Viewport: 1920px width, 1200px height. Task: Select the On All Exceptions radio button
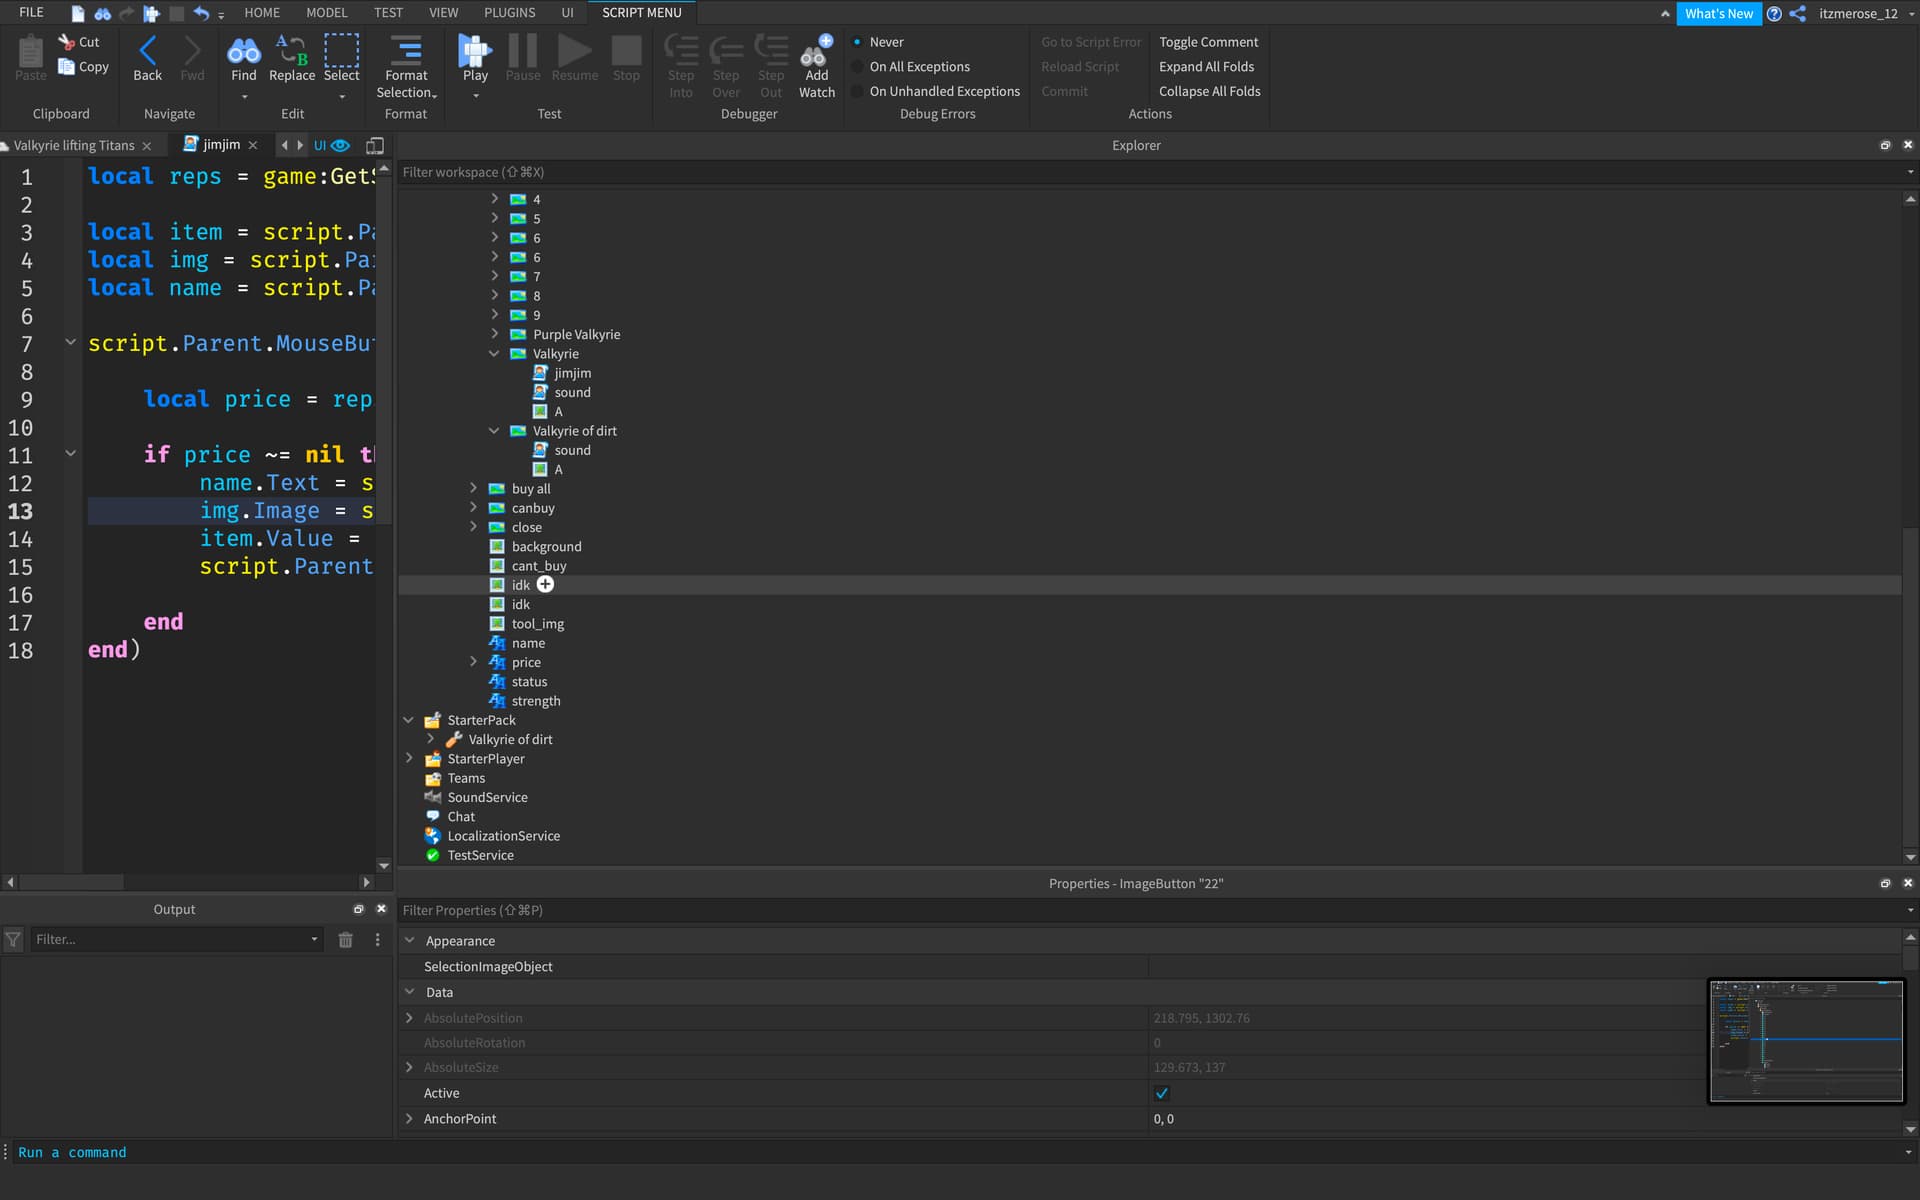coord(857,67)
